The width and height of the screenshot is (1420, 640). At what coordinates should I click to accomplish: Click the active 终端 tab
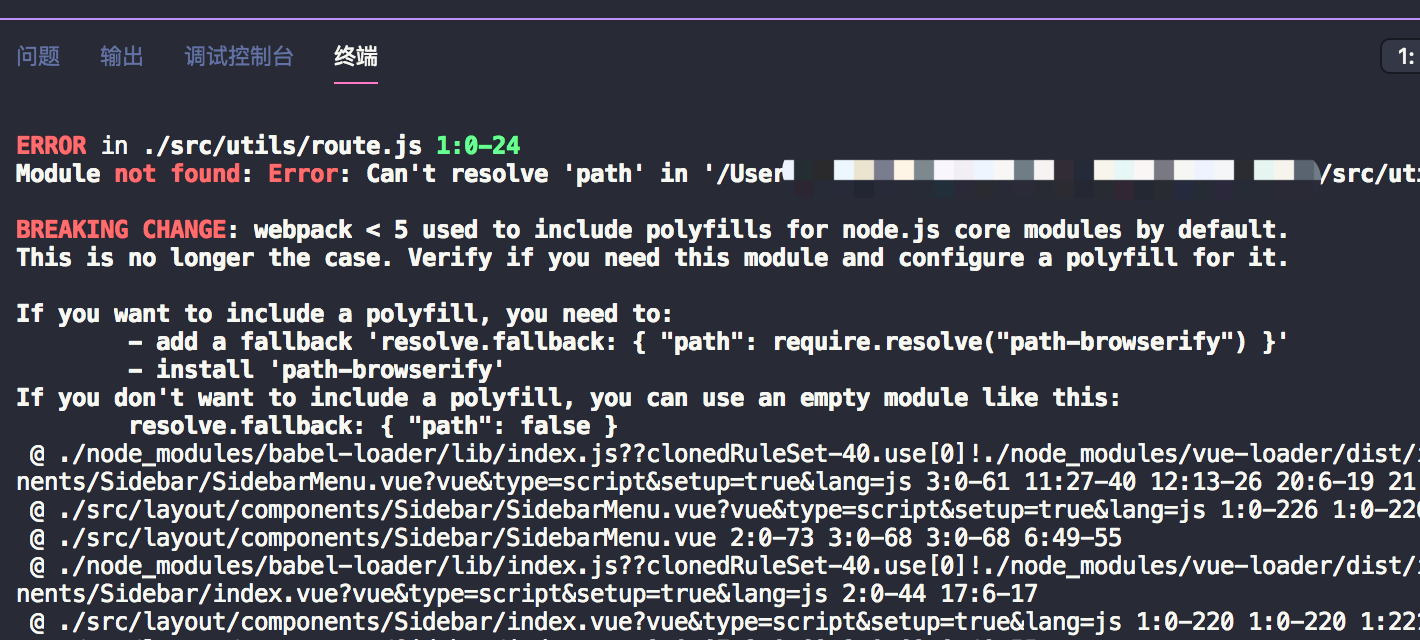click(x=356, y=57)
